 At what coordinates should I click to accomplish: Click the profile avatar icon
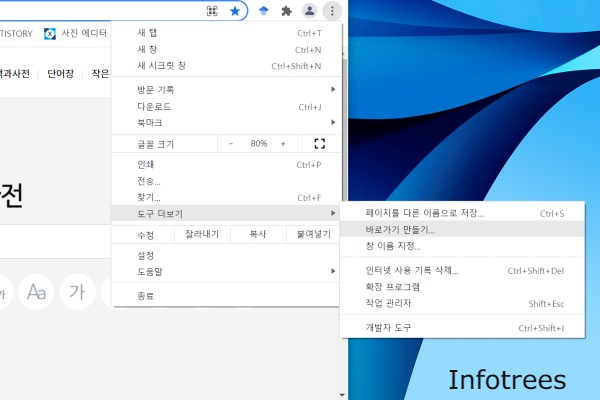[x=309, y=11]
